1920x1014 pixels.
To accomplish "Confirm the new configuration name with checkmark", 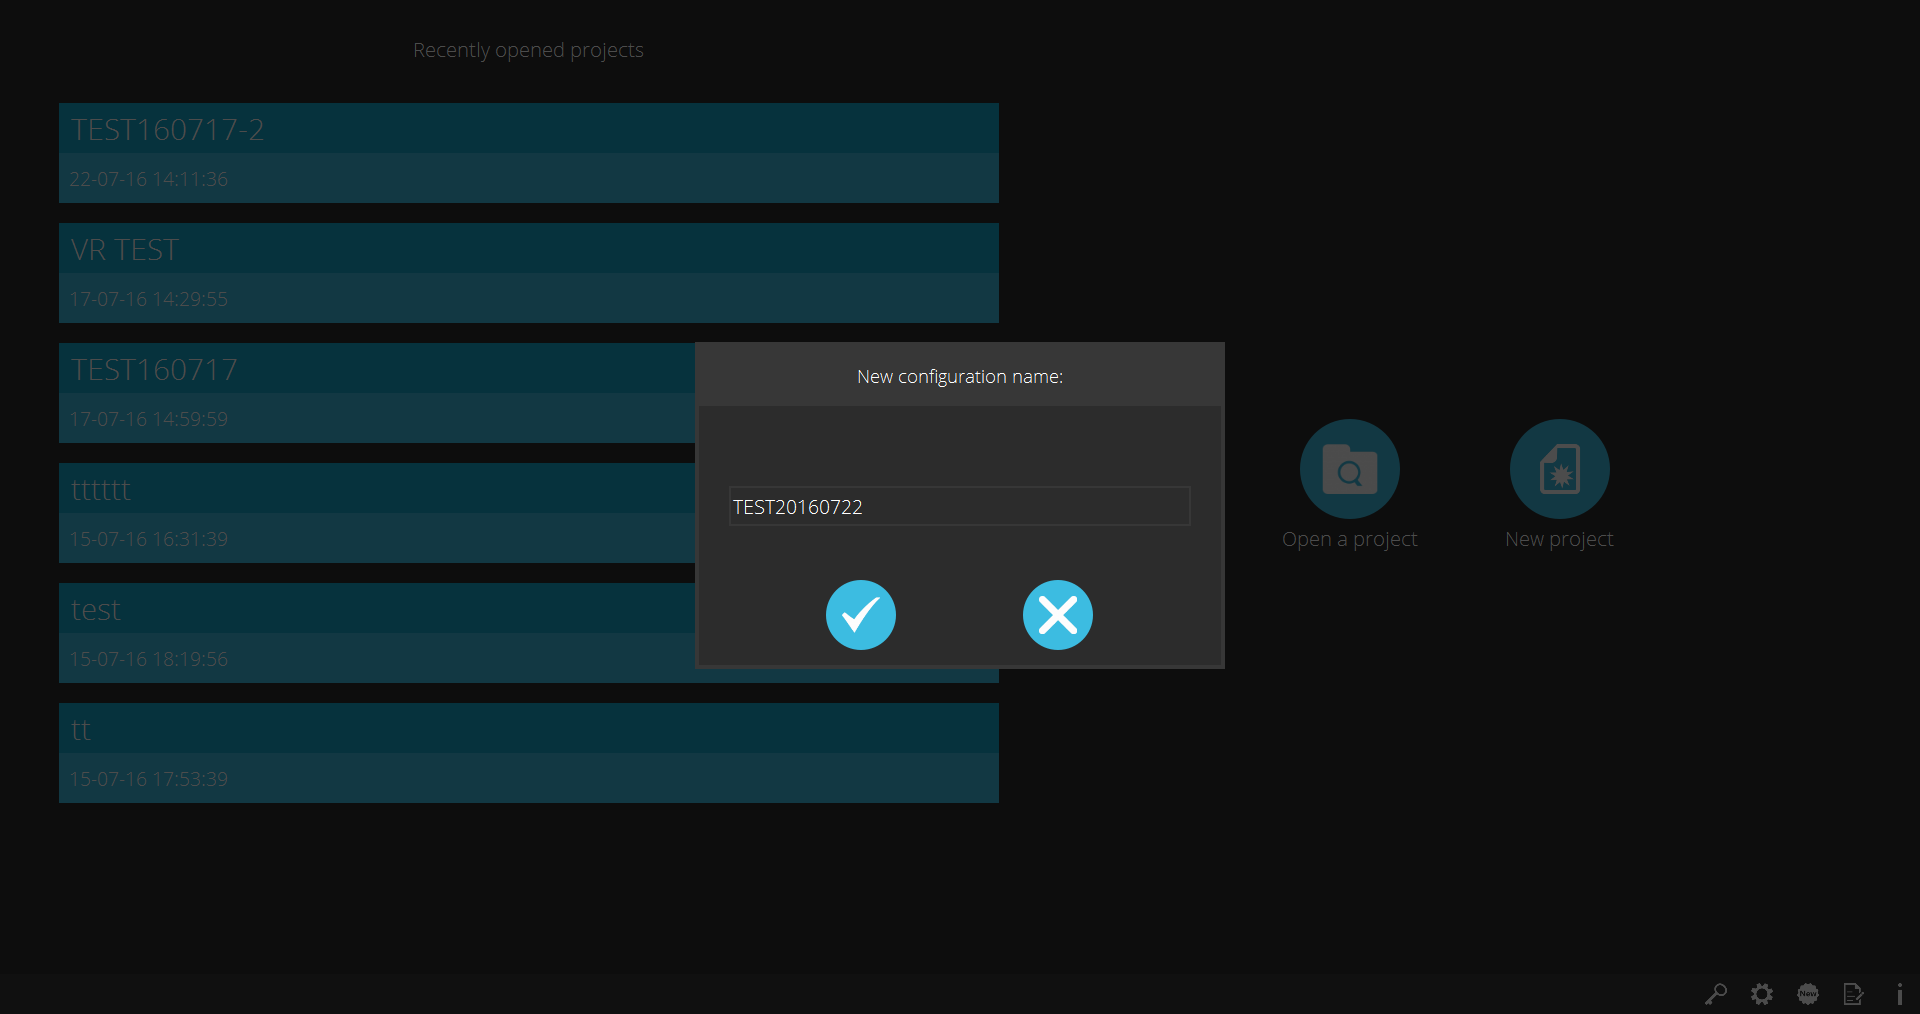I will 860,615.
